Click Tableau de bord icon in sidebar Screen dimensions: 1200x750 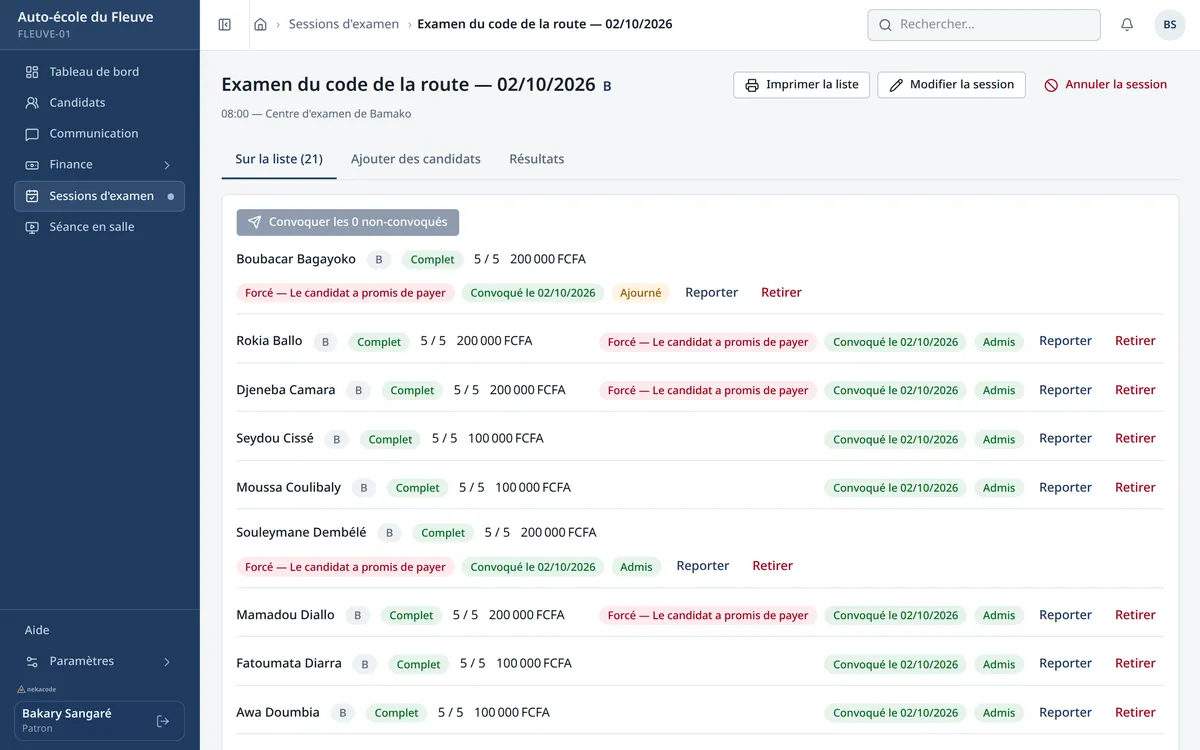[32, 72]
